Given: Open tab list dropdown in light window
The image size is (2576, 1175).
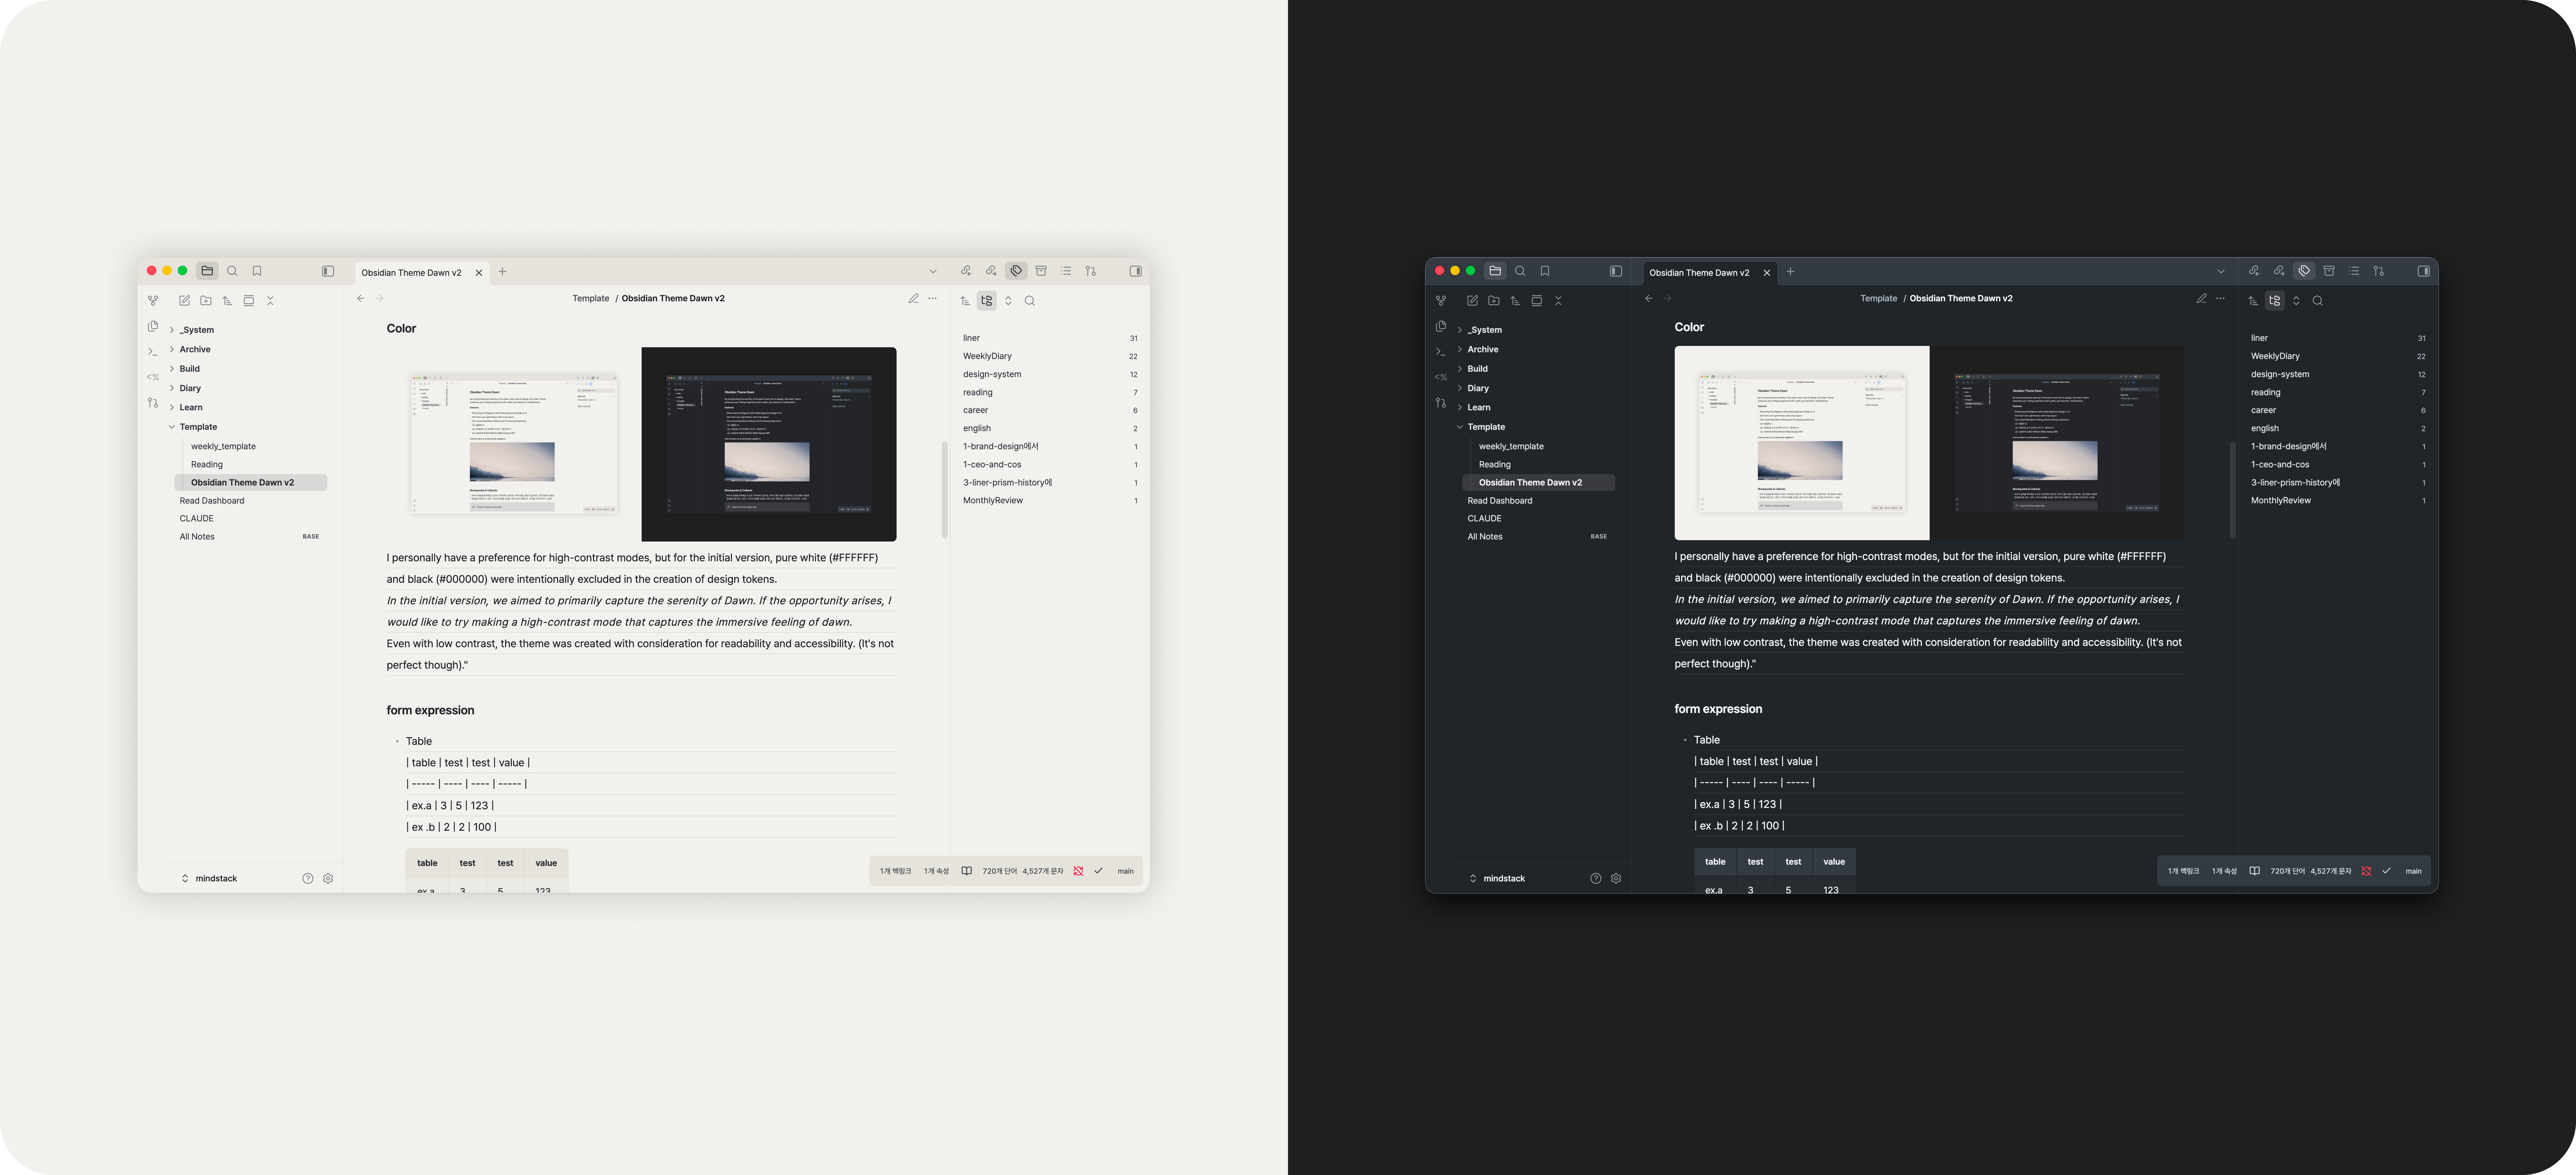Looking at the screenshot, I should click(x=933, y=271).
